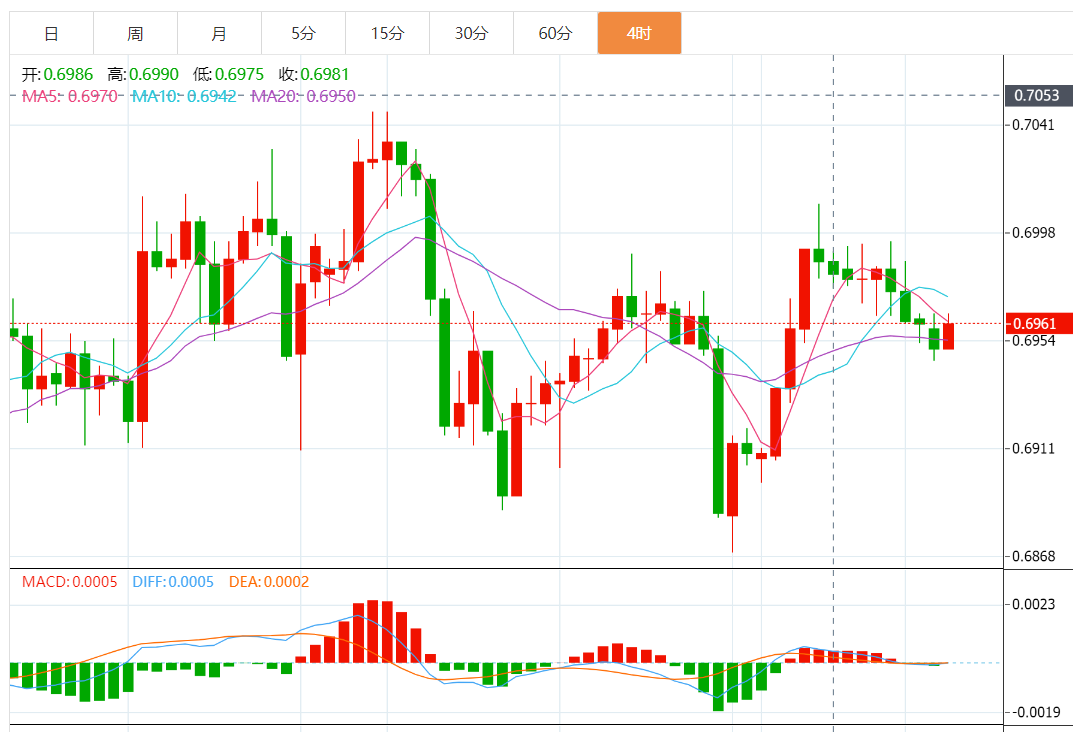This screenshot has height=732, width=1073.
Task: Click the tallest red MACD histogram bar
Action: pos(373,631)
